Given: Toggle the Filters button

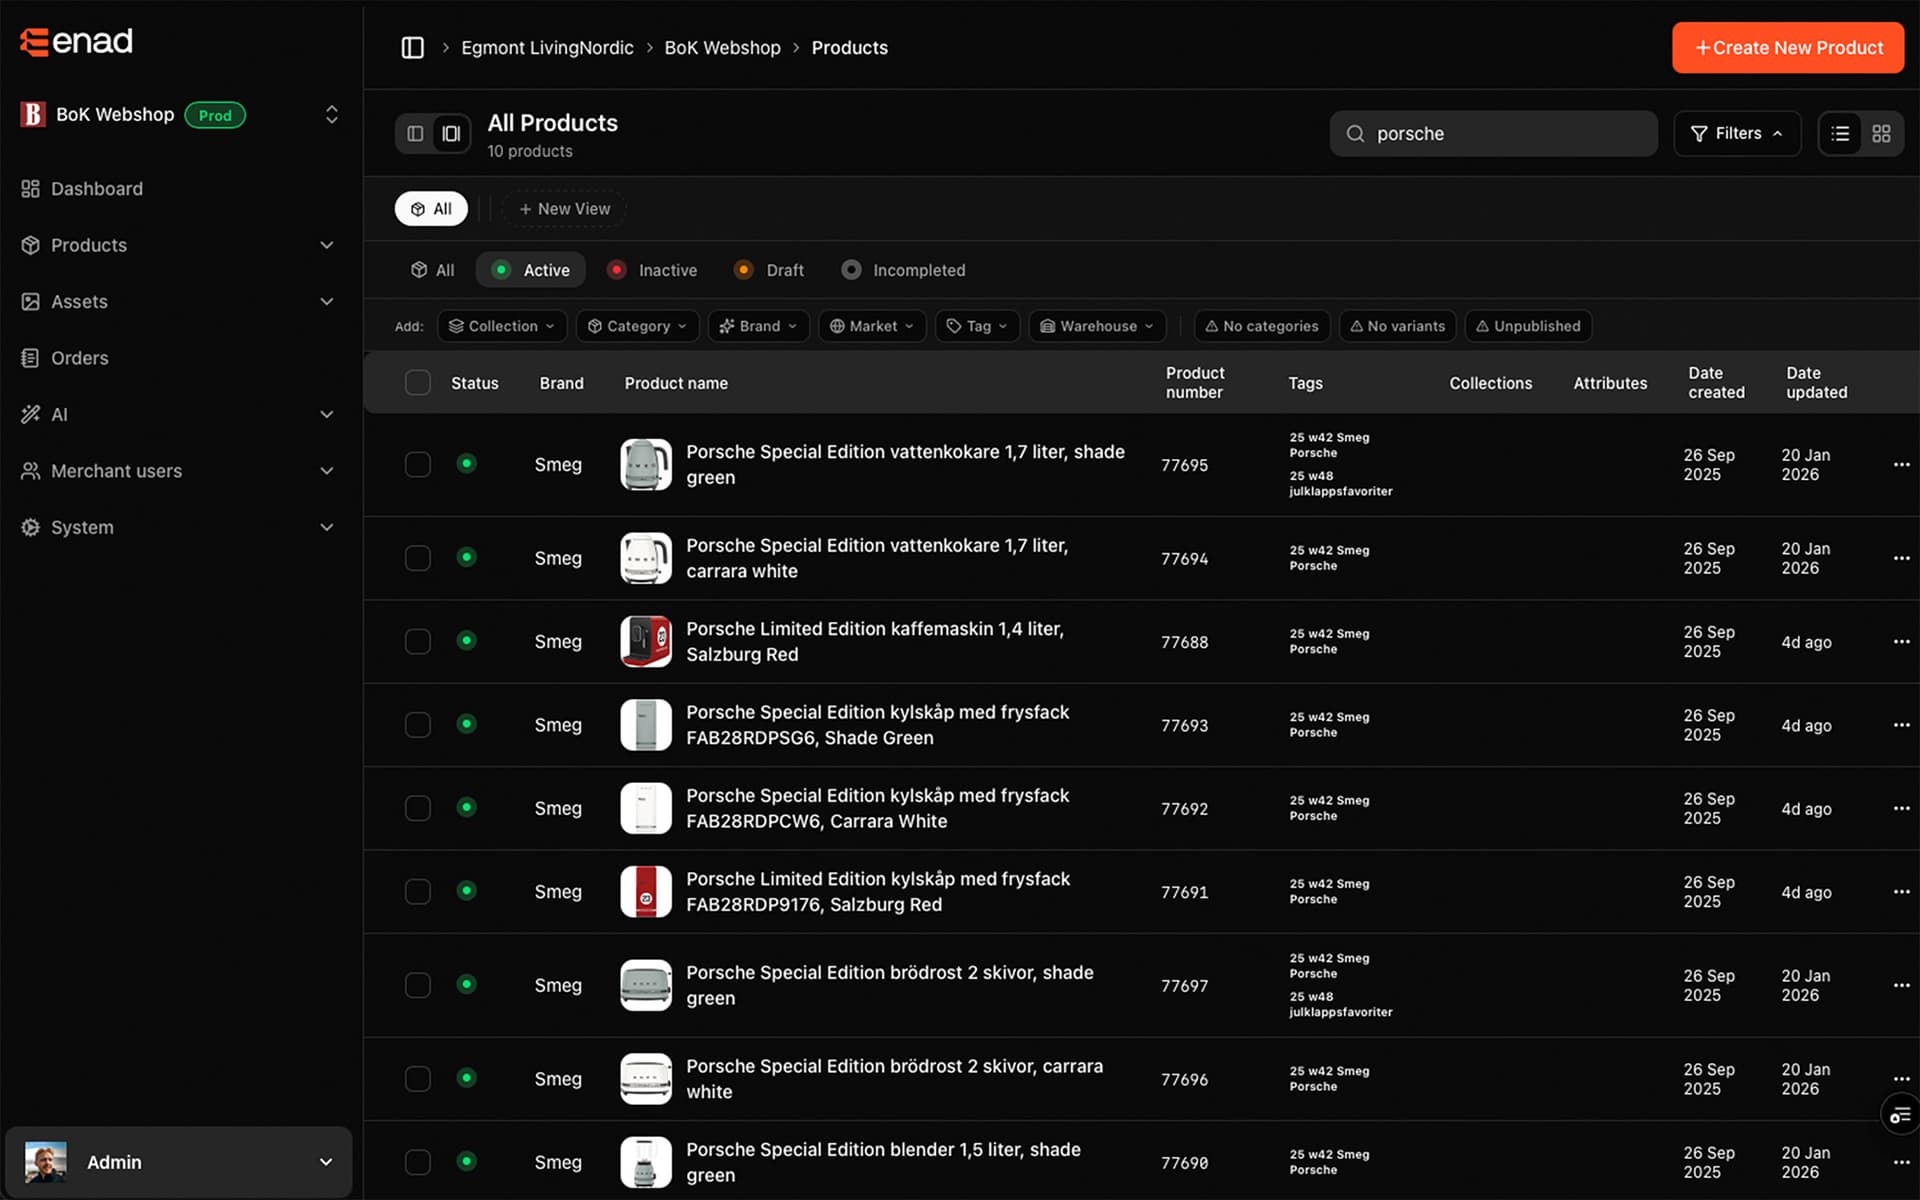Looking at the screenshot, I should [x=1737, y=133].
